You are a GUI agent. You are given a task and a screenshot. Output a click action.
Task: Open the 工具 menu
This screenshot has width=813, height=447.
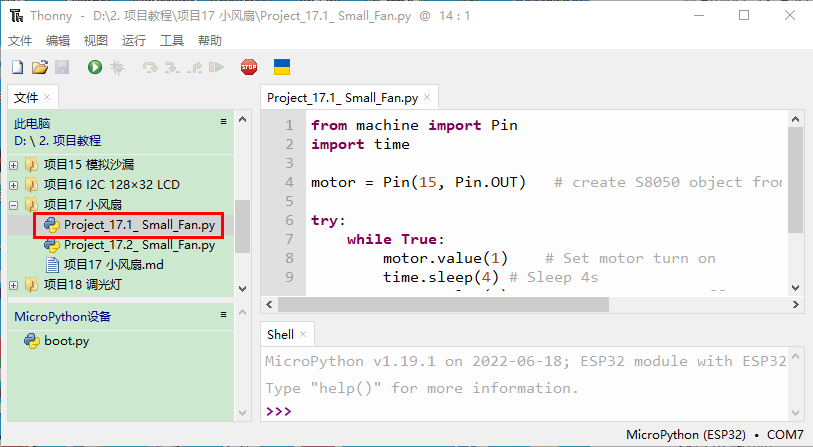point(172,40)
